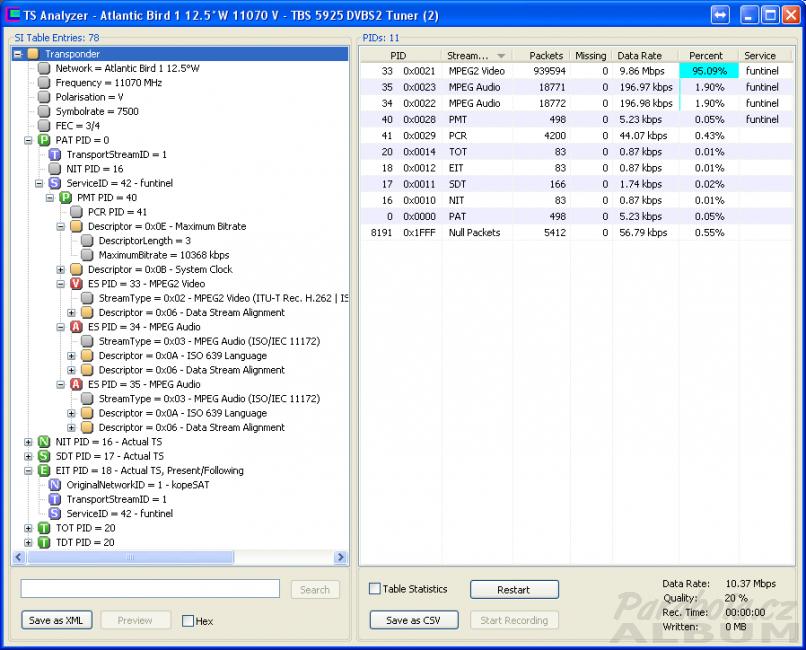Click Save as CSV
Screen dimensions: 806x650
[413, 621]
